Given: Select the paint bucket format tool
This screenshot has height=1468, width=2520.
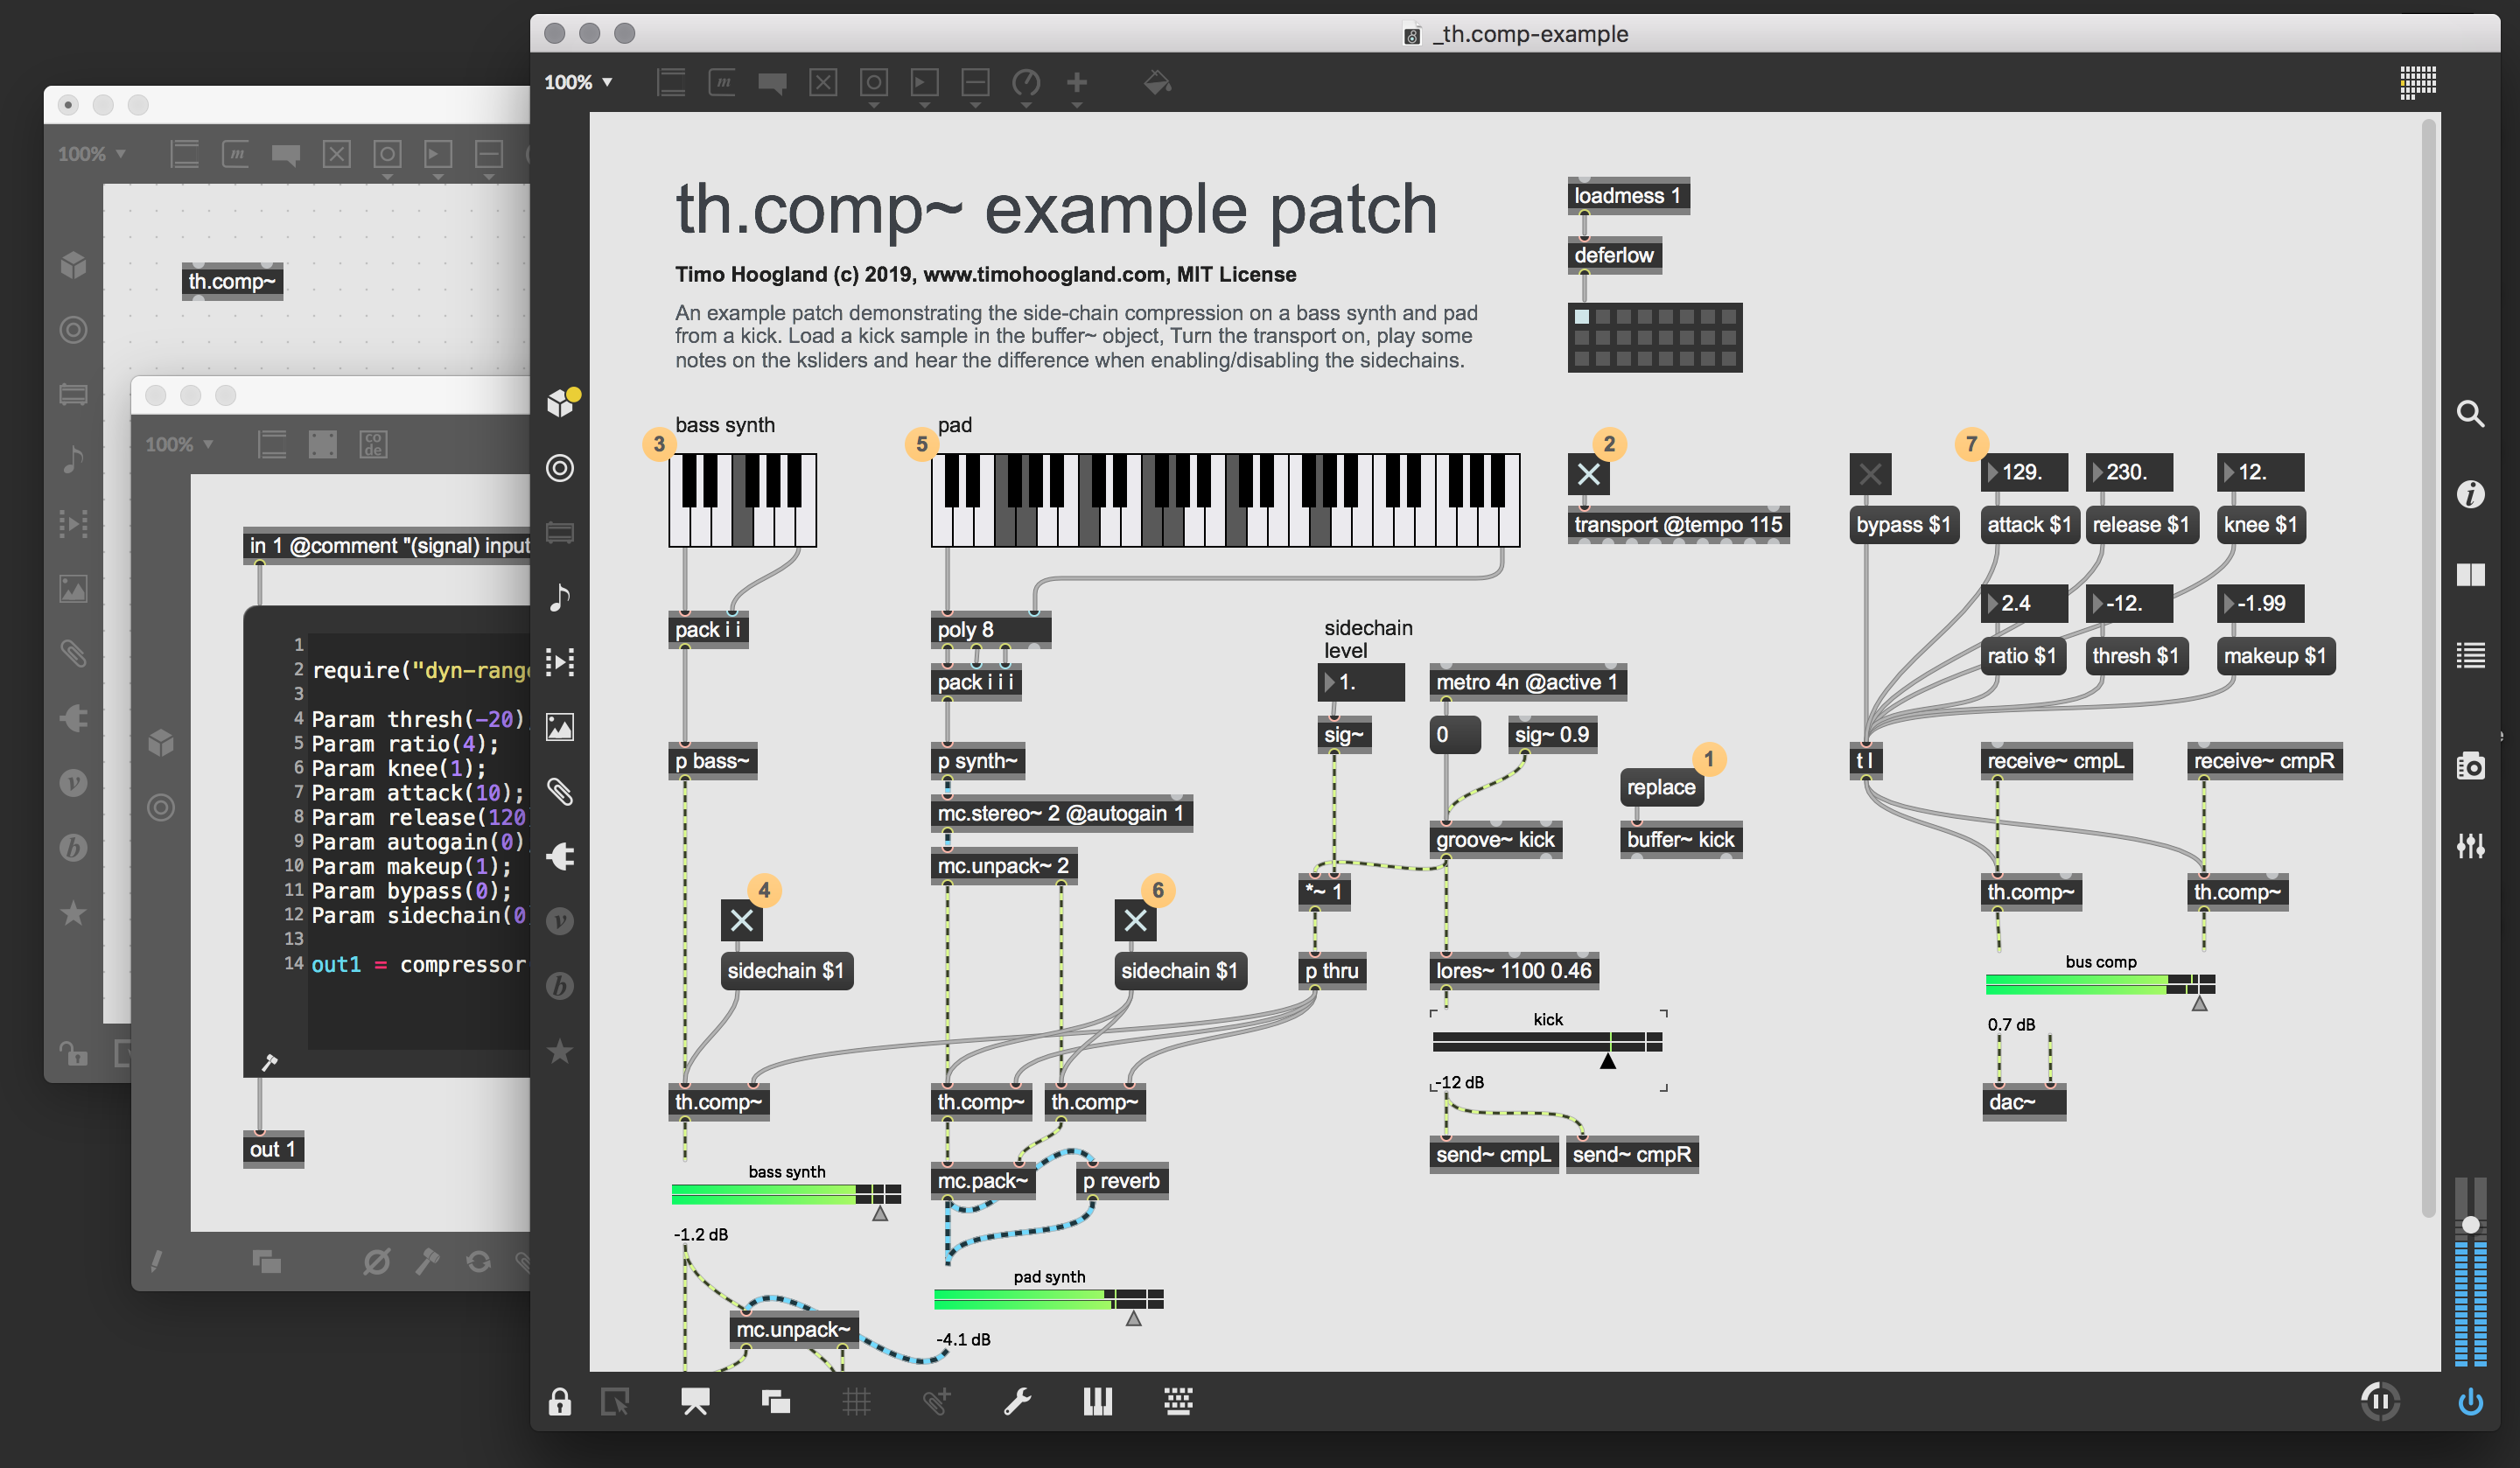Looking at the screenshot, I should click(x=1157, y=83).
